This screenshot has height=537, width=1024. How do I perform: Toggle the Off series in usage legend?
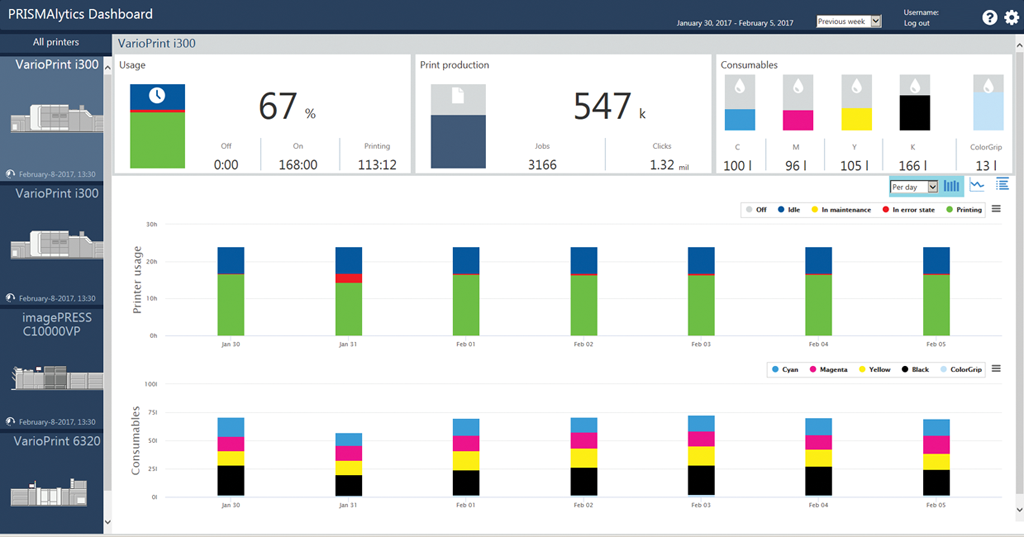pyautogui.click(x=756, y=210)
